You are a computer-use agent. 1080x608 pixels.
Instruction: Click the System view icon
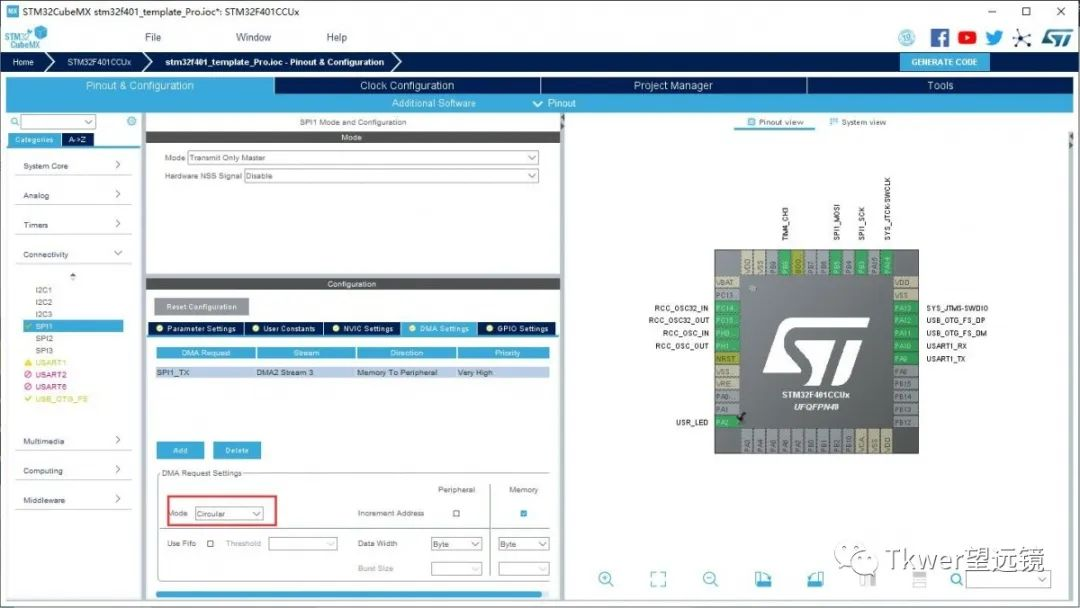click(833, 122)
